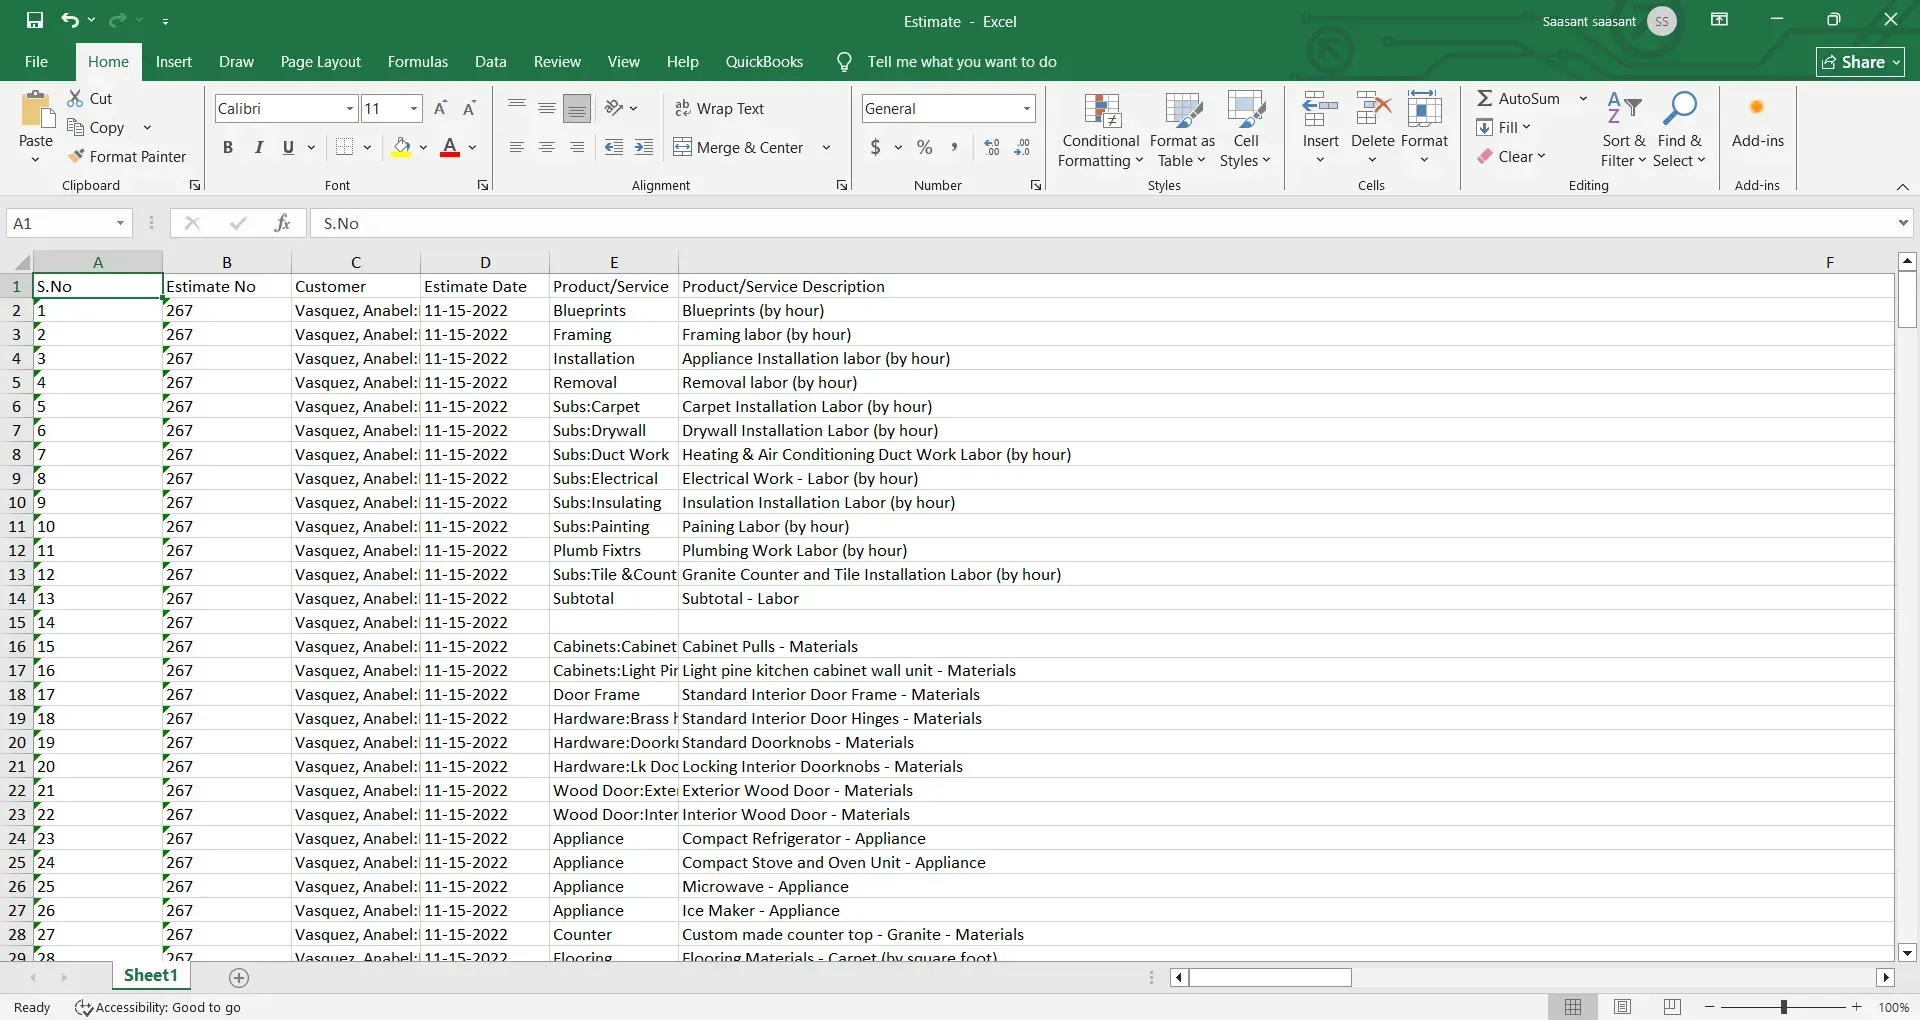
Task: Click the Merge & Center button
Action: click(x=738, y=147)
